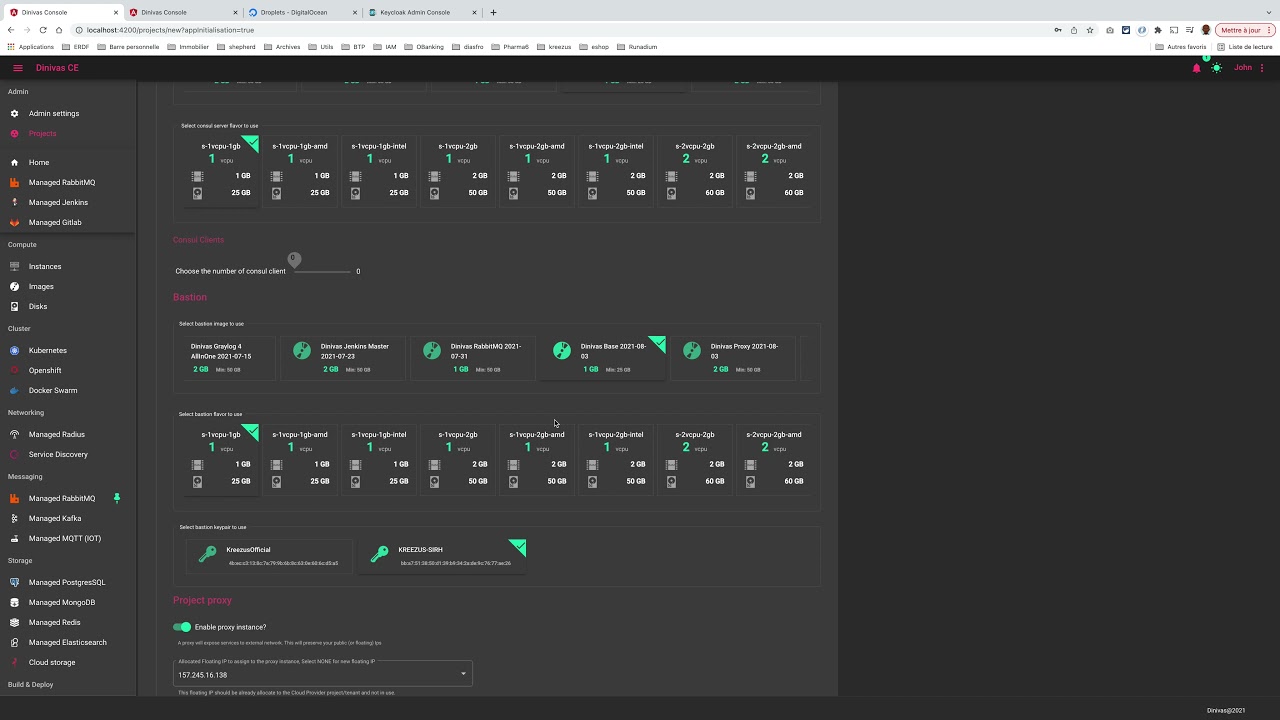Viewport: 1280px width, 720px height.
Task: Bookmark this page with the star icon
Action: [x=1090, y=30]
